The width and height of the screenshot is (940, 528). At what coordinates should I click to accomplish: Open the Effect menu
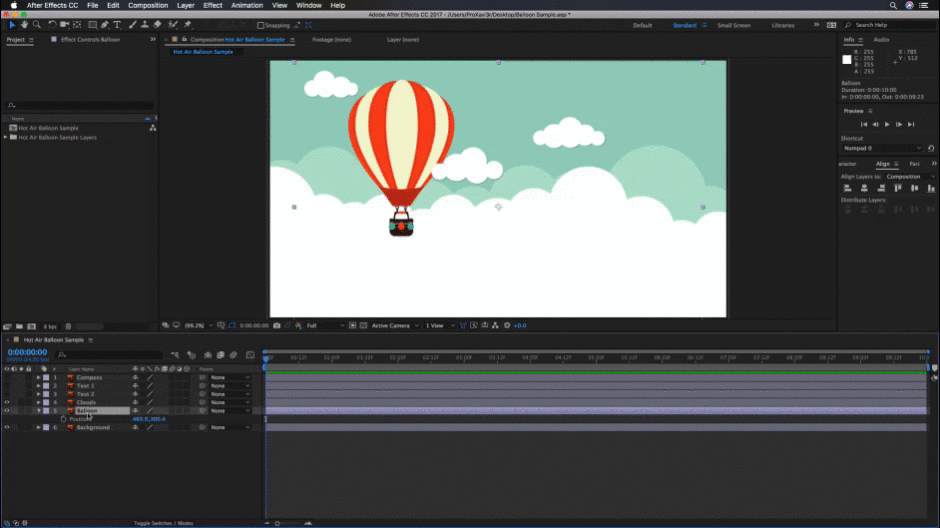point(212,5)
